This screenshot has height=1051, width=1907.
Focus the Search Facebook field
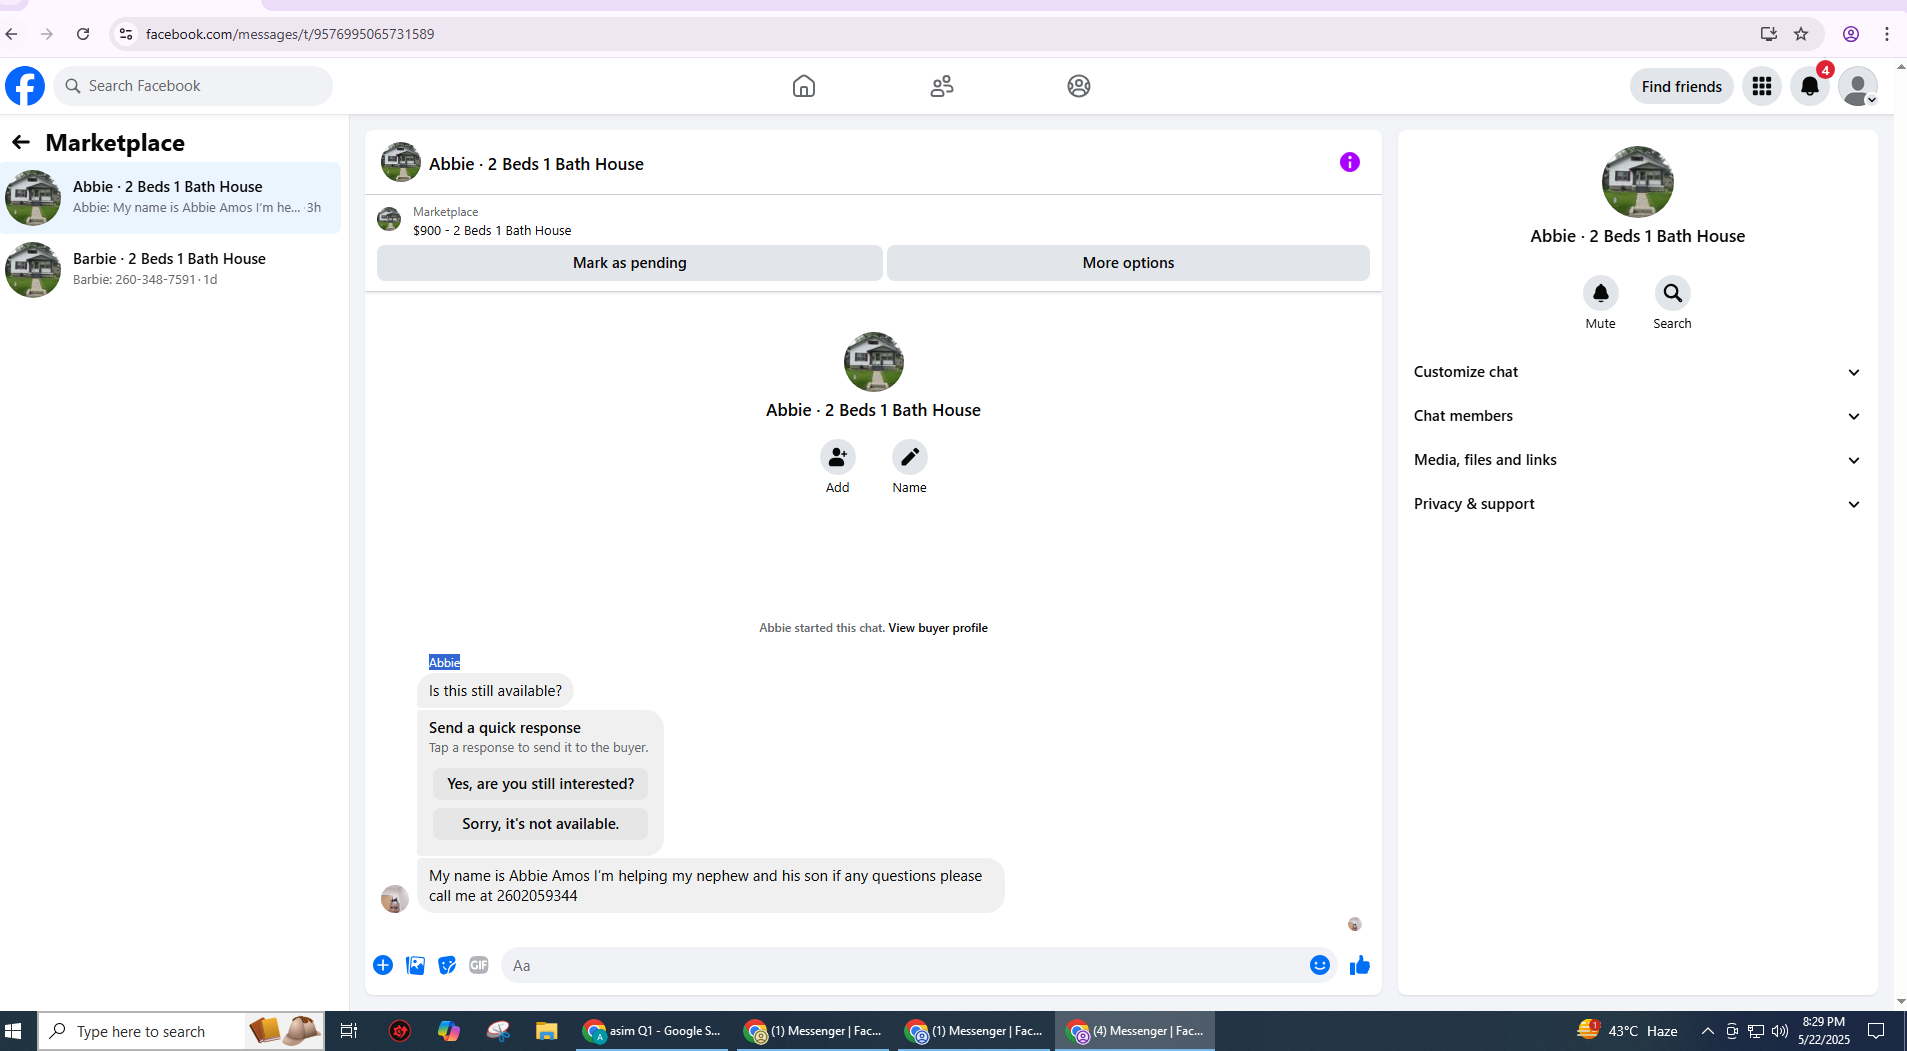194,86
